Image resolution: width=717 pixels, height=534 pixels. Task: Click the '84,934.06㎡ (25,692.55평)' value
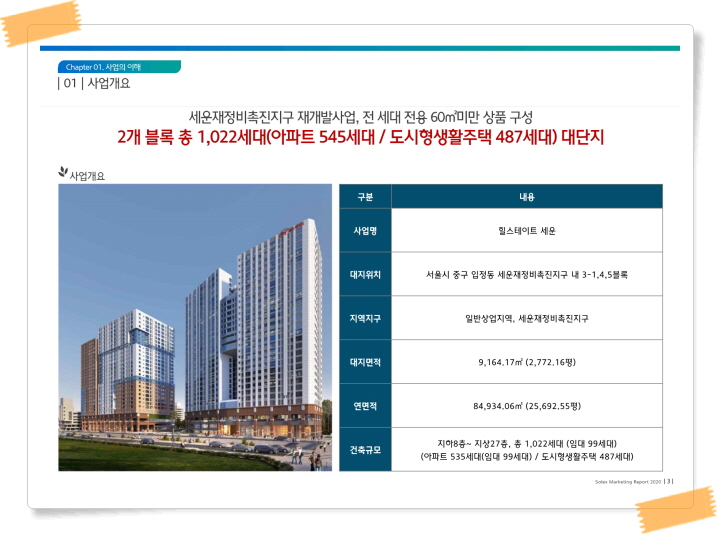(x=527, y=406)
